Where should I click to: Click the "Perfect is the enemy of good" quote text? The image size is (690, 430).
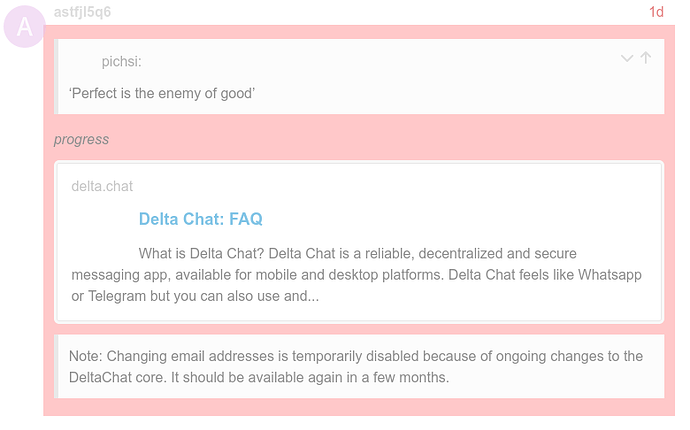(x=162, y=94)
